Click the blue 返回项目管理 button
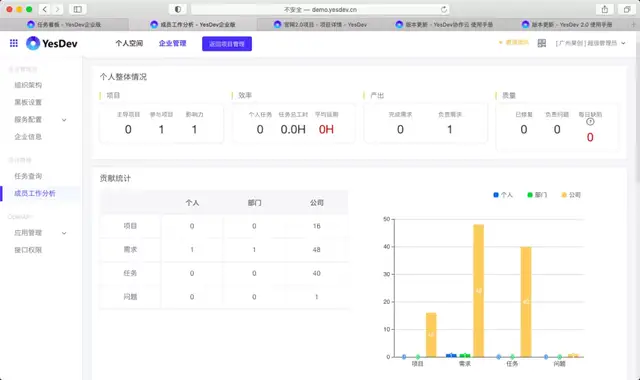 pos(227,44)
